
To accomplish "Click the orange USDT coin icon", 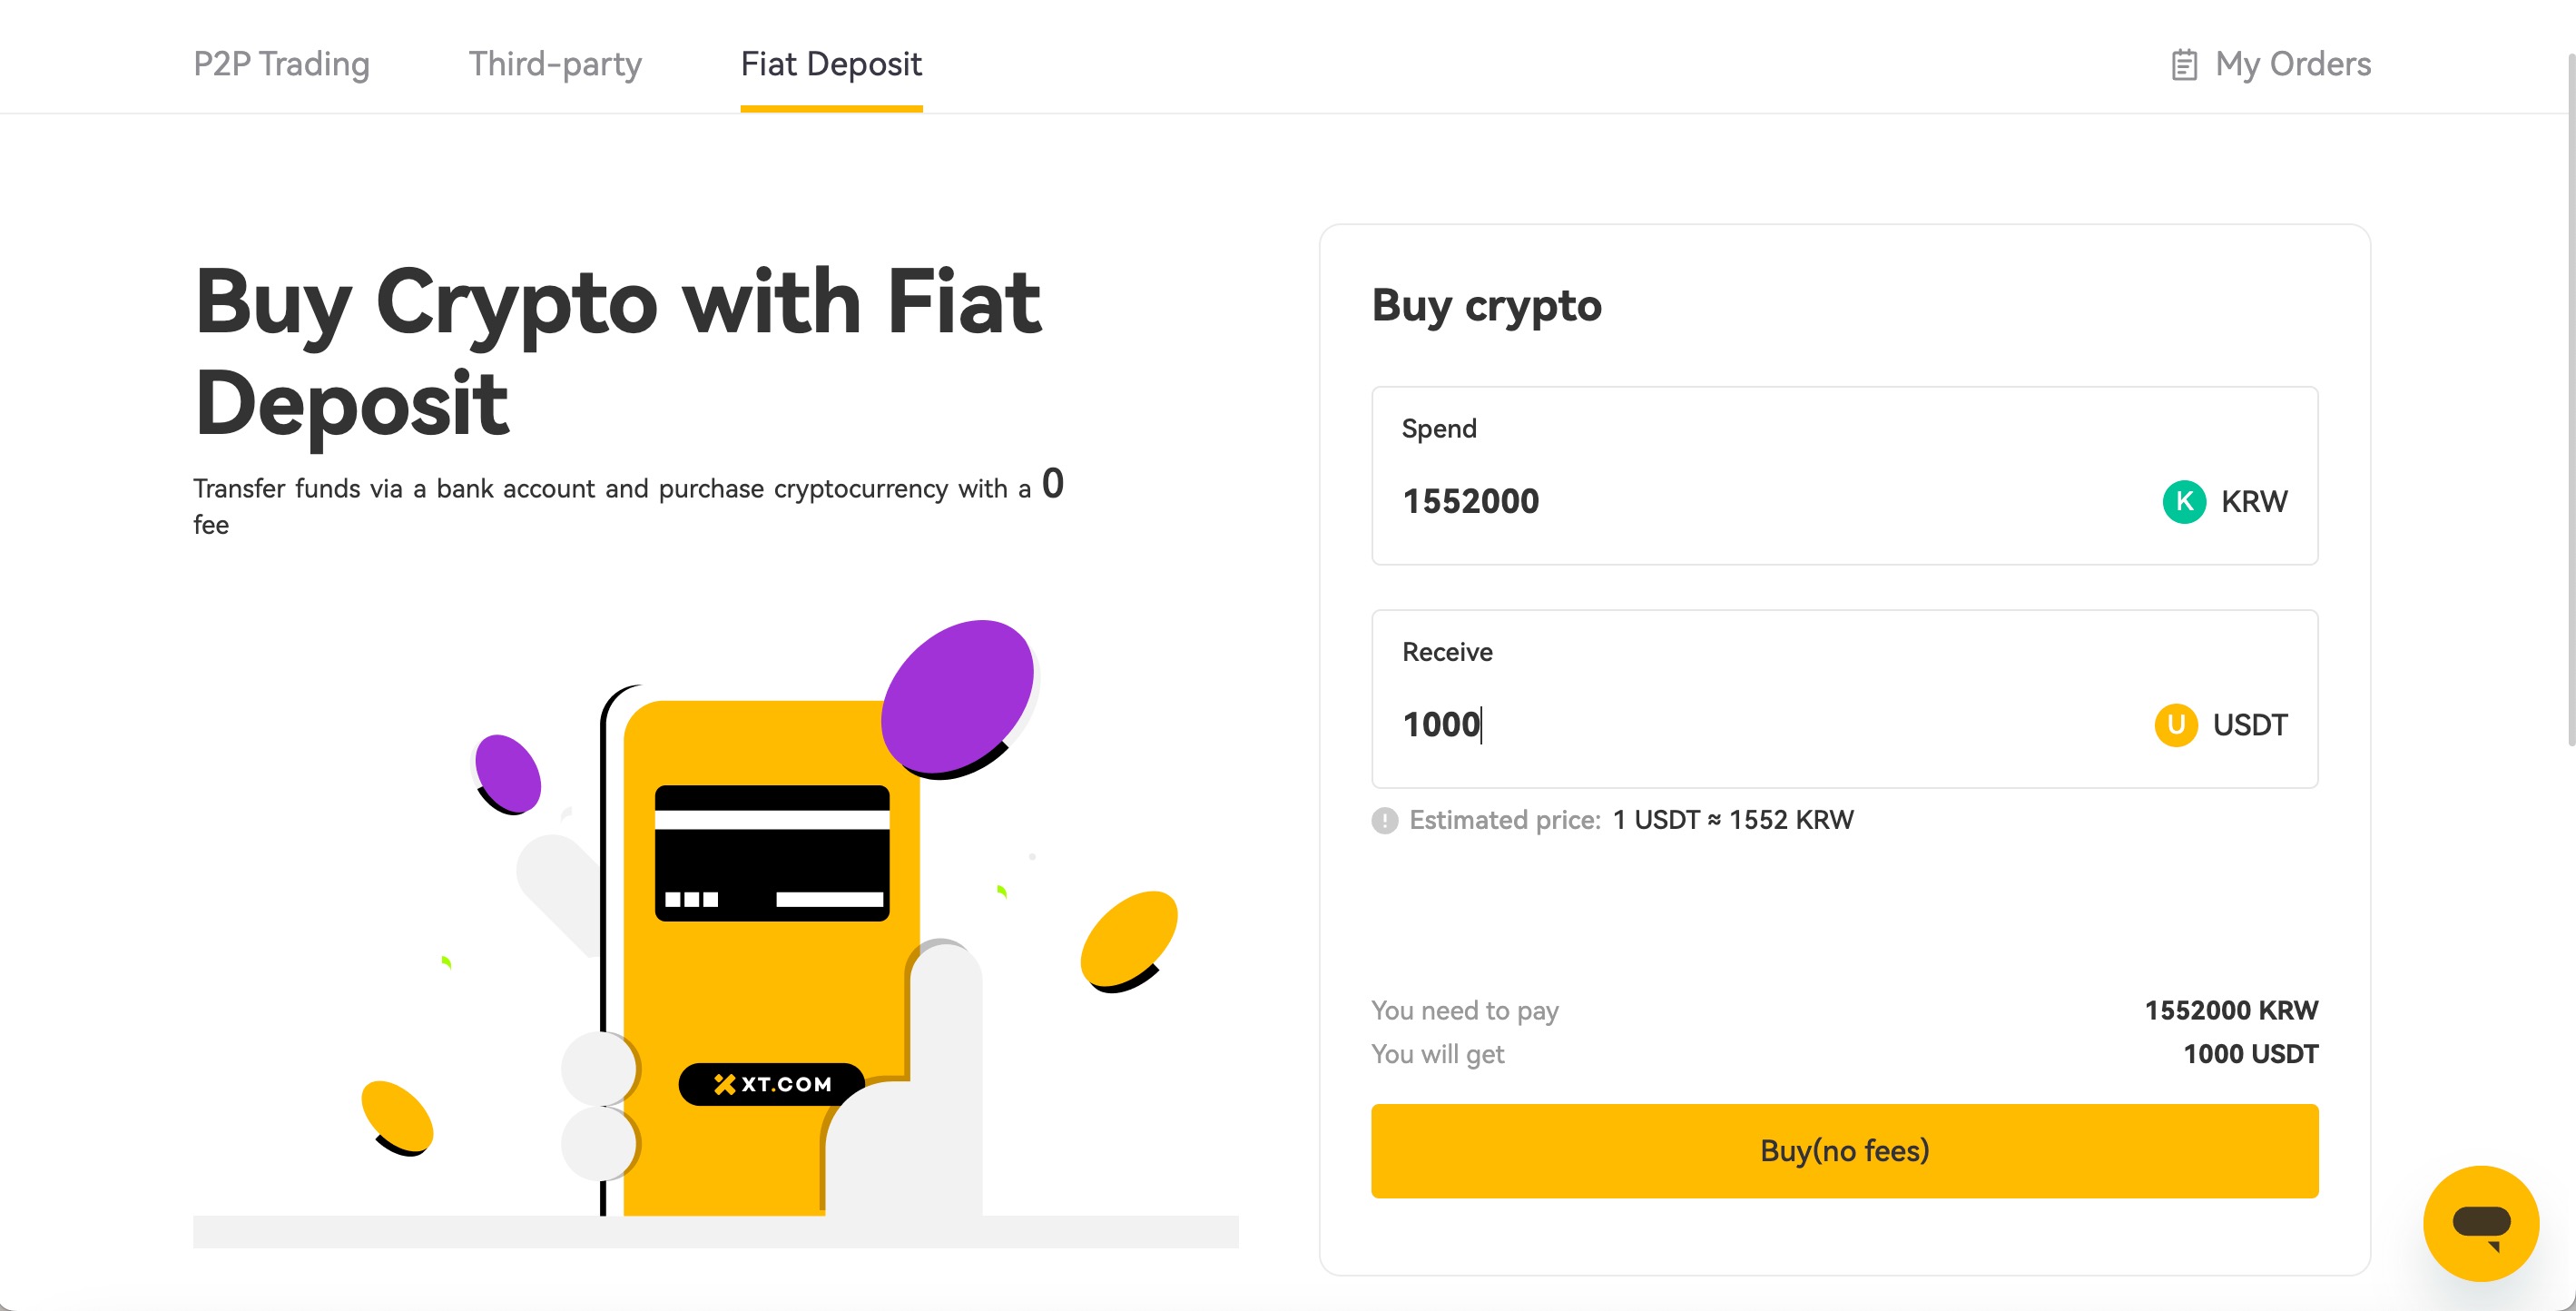I will pyautogui.click(x=2175, y=725).
